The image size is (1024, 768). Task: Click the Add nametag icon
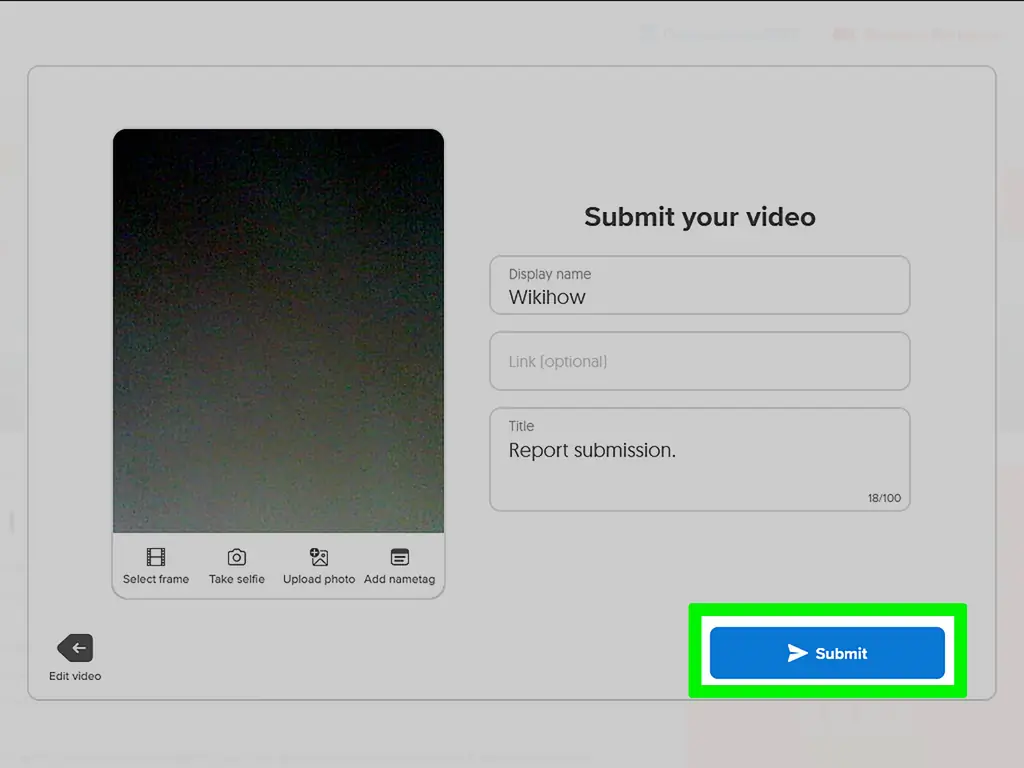tap(400, 557)
